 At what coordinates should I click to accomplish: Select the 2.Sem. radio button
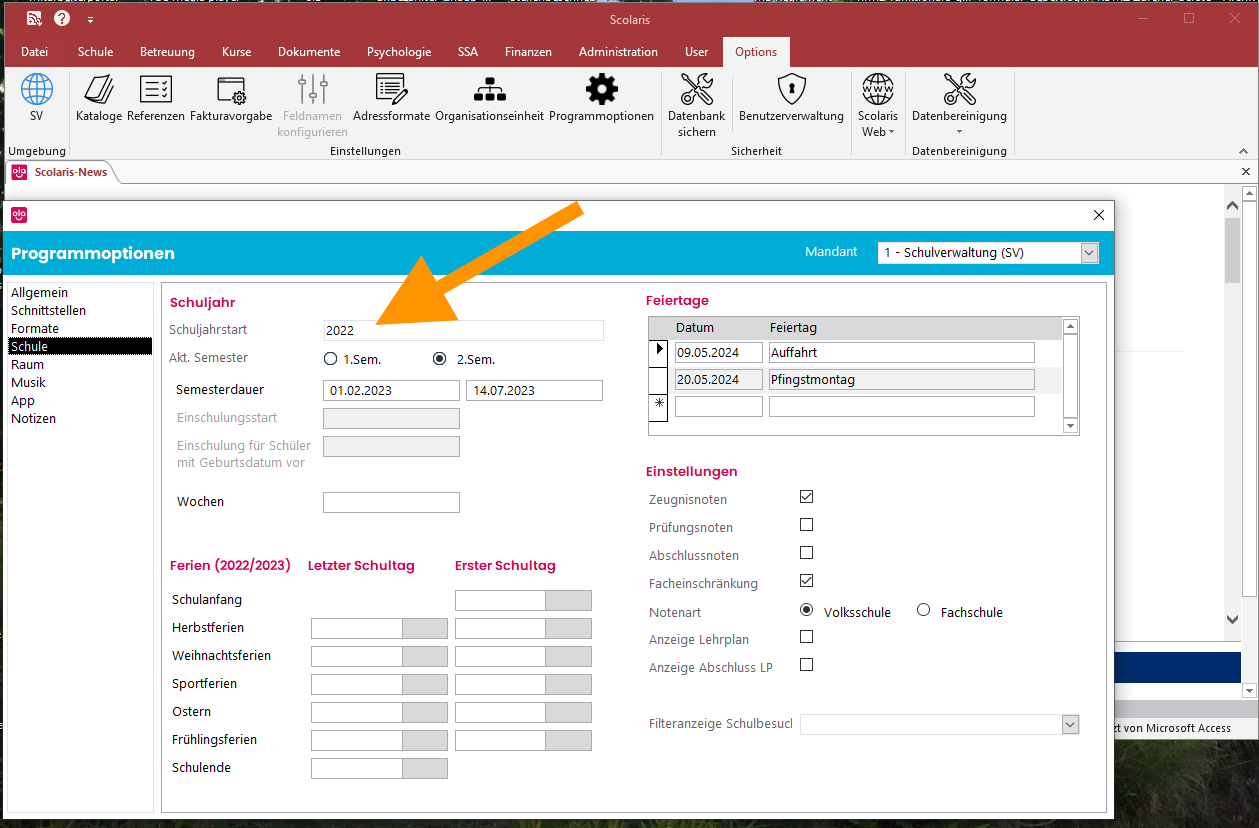(439, 359)
